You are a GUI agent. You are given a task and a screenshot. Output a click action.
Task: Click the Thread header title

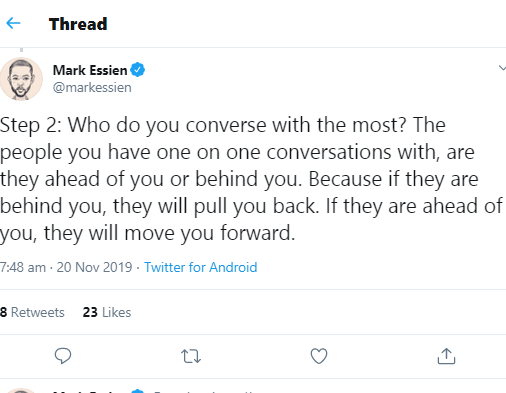78,24
